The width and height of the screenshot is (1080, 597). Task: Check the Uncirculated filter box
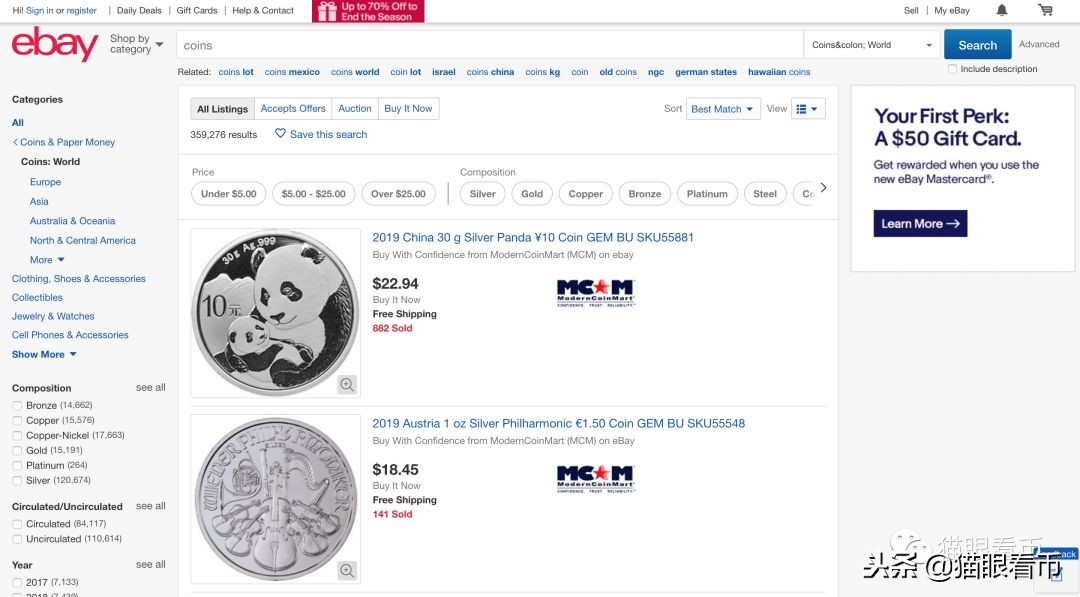pos(17,539)
